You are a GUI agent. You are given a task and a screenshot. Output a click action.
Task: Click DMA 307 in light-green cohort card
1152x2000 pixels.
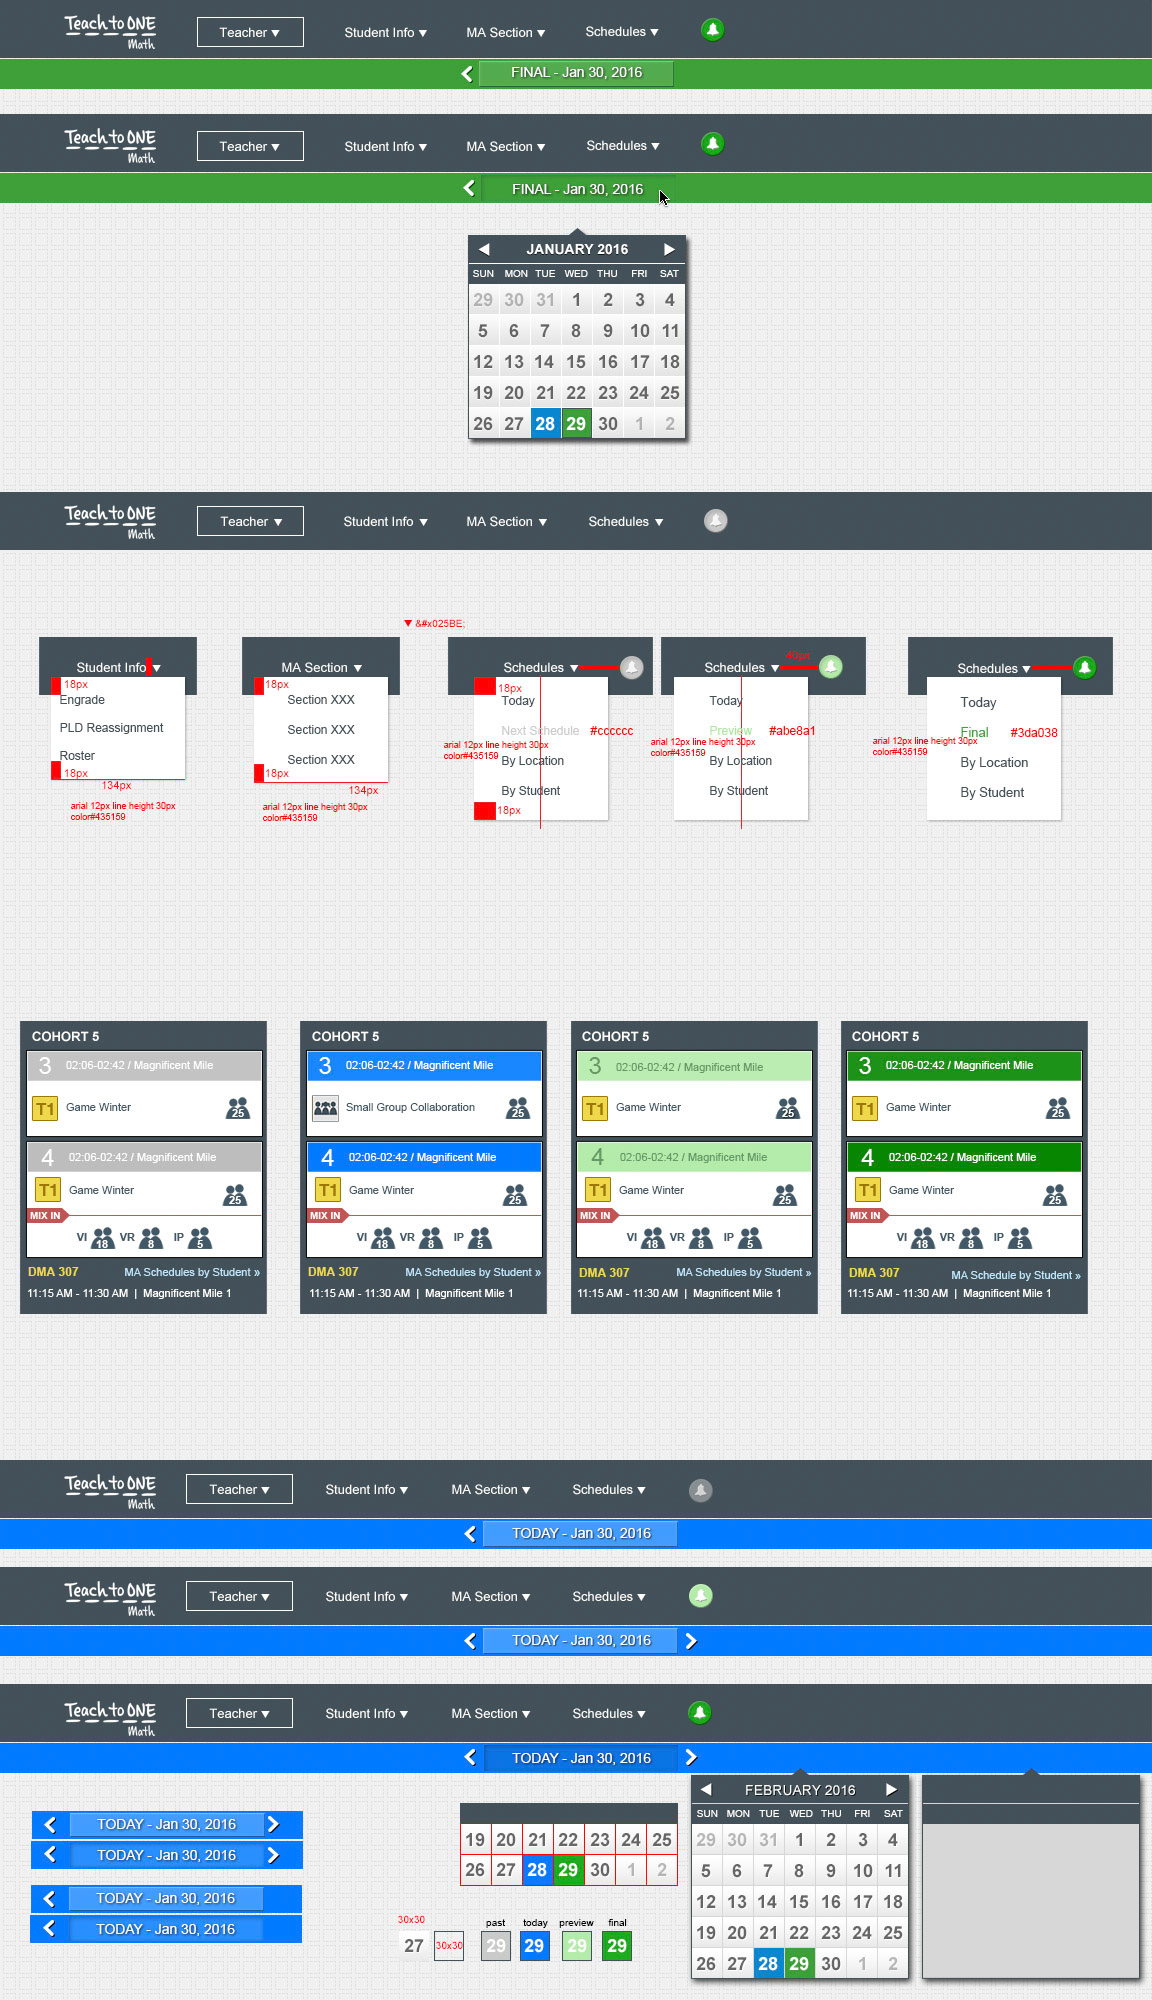604,1272
